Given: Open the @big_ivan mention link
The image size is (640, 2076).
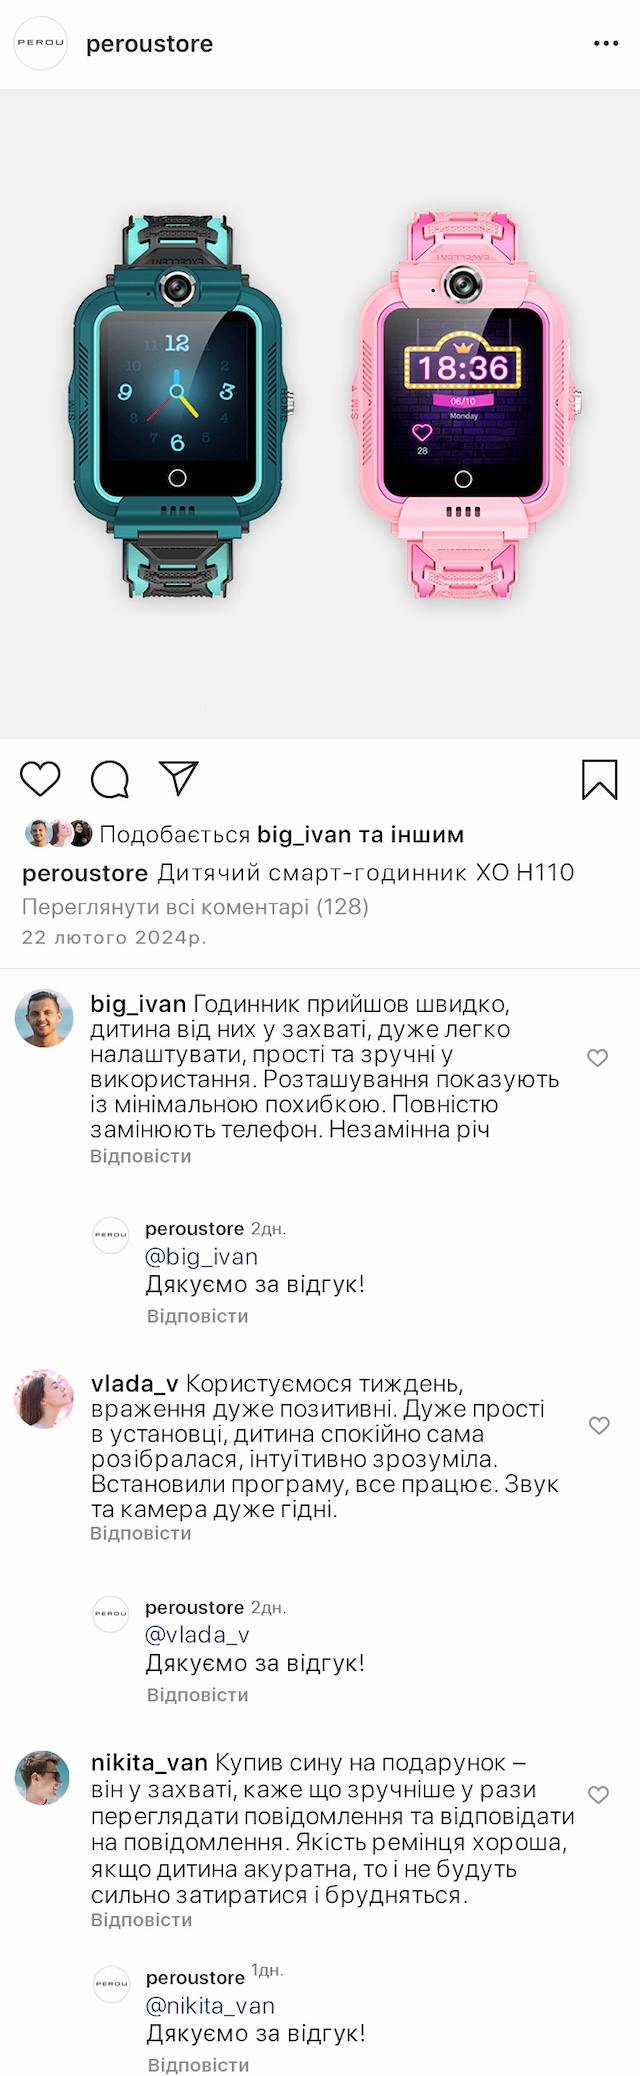Looking at the screenshot, I should point(201,1257).
